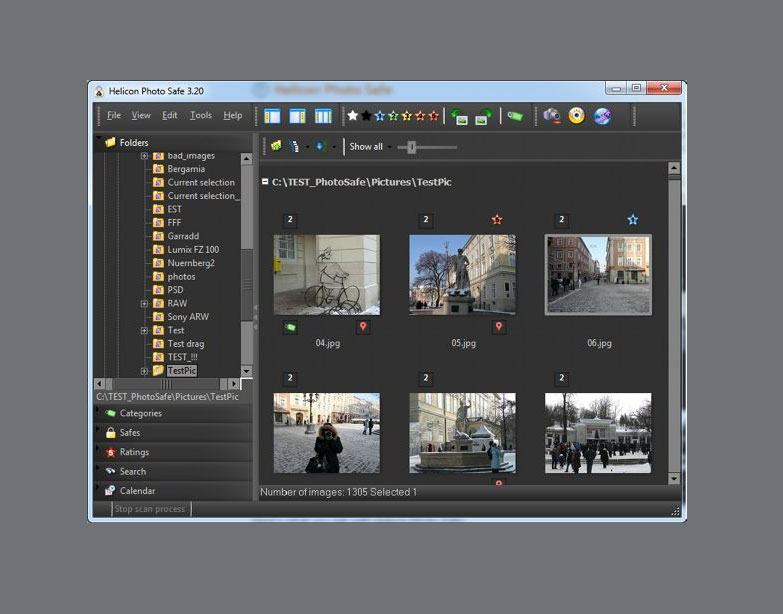Click the red geotag pin under 04.jpg
This screenshot has height=614, width=783.
pos(363,326)
